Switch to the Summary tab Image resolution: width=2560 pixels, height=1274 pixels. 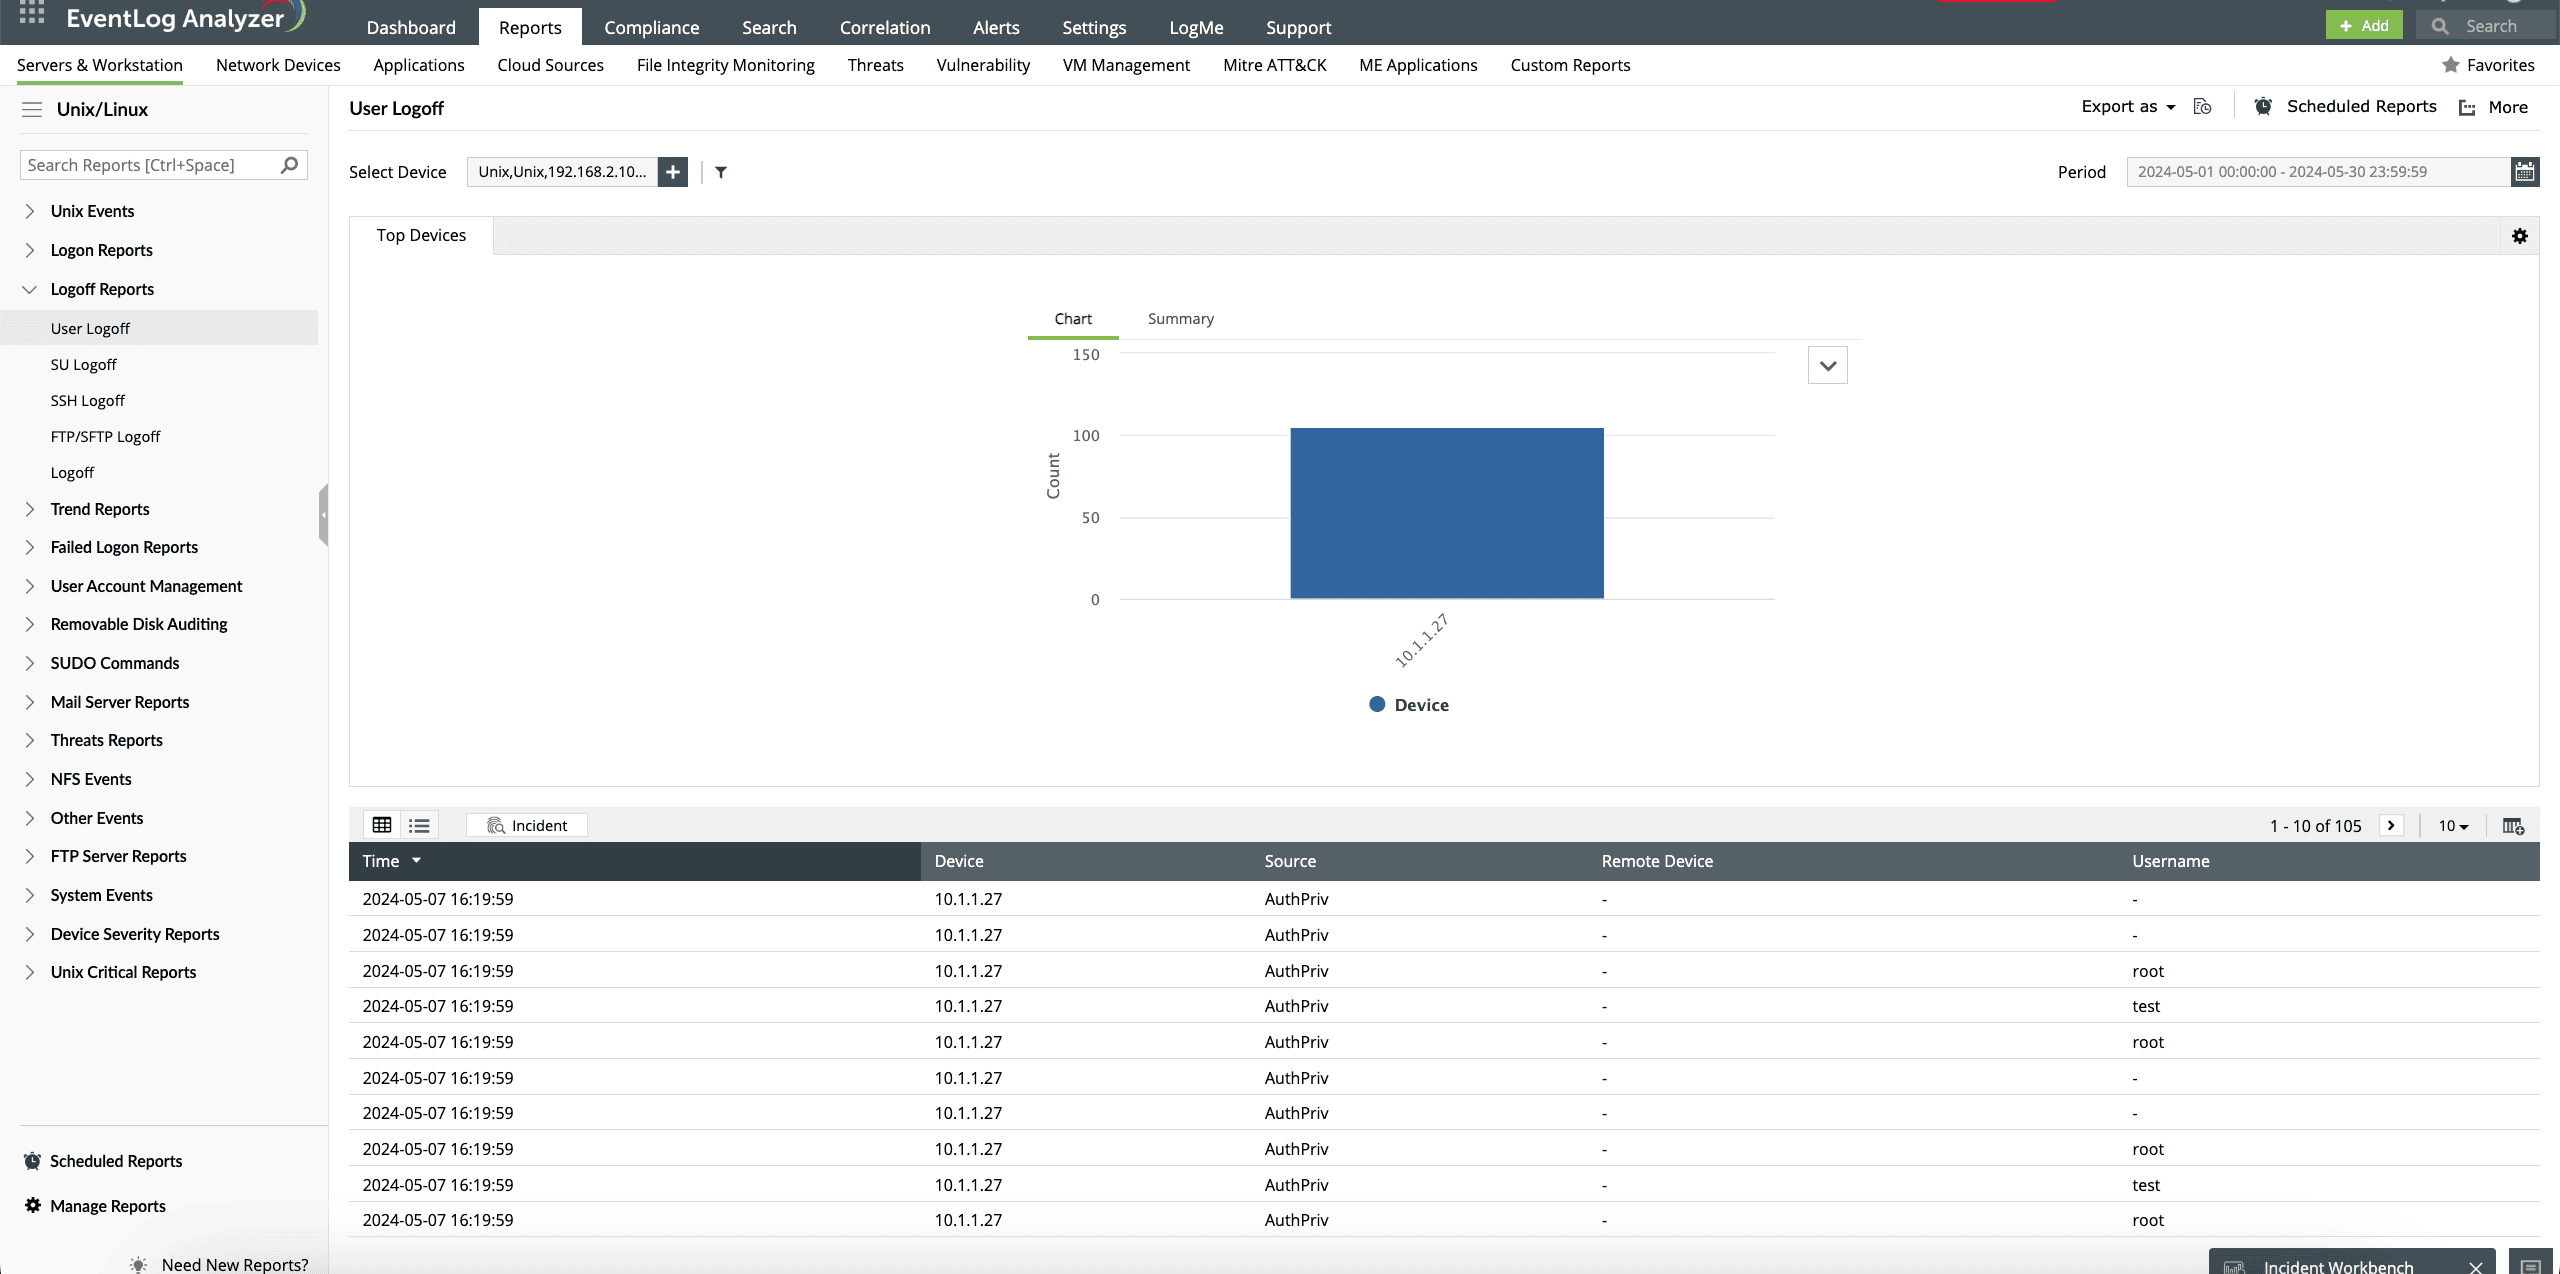tap(1180, 319)
